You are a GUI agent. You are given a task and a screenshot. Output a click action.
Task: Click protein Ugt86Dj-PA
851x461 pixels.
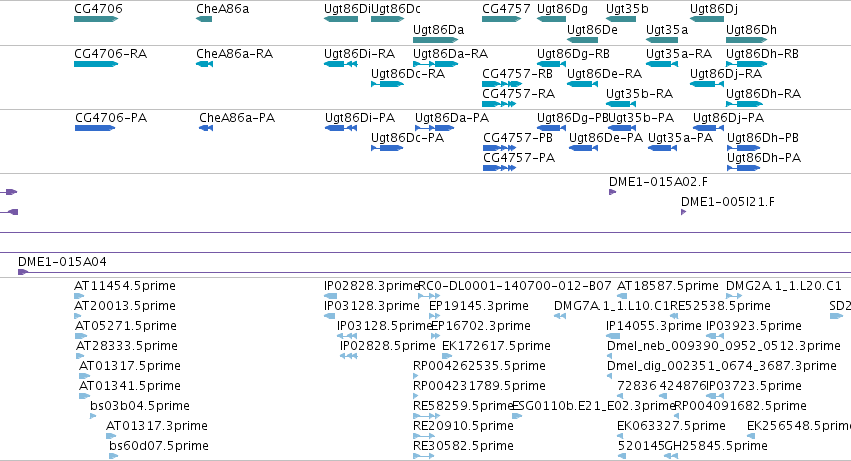tap(708, 128)
